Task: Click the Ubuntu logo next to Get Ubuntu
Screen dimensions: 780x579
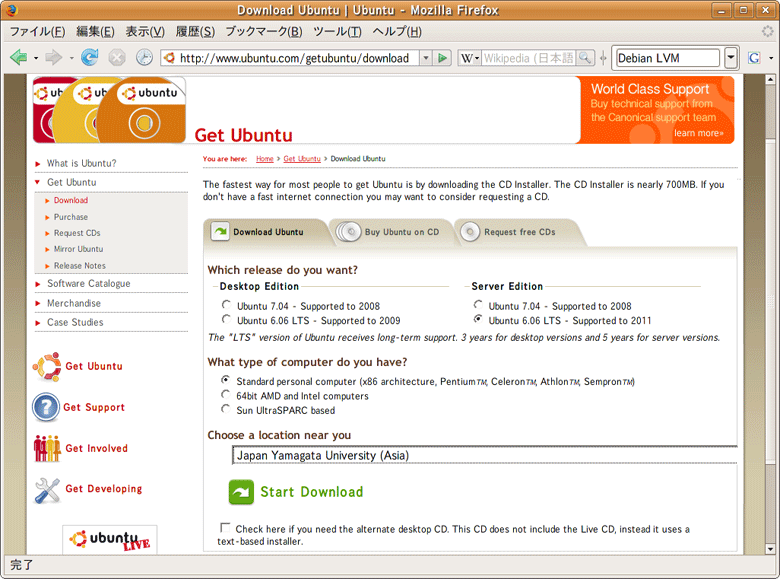Action: 47,367
